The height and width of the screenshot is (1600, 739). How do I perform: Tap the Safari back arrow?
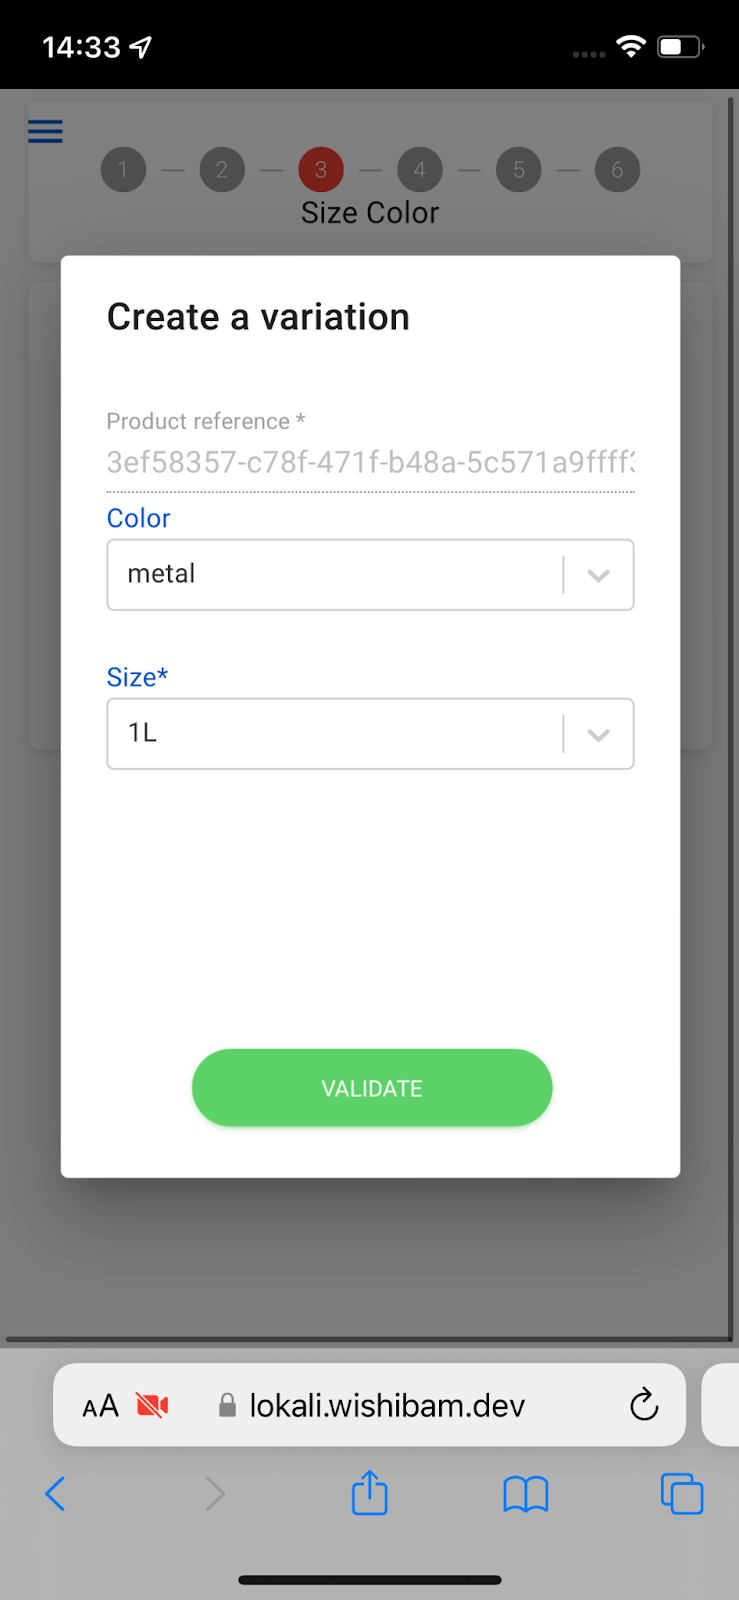pos(55,1494)
